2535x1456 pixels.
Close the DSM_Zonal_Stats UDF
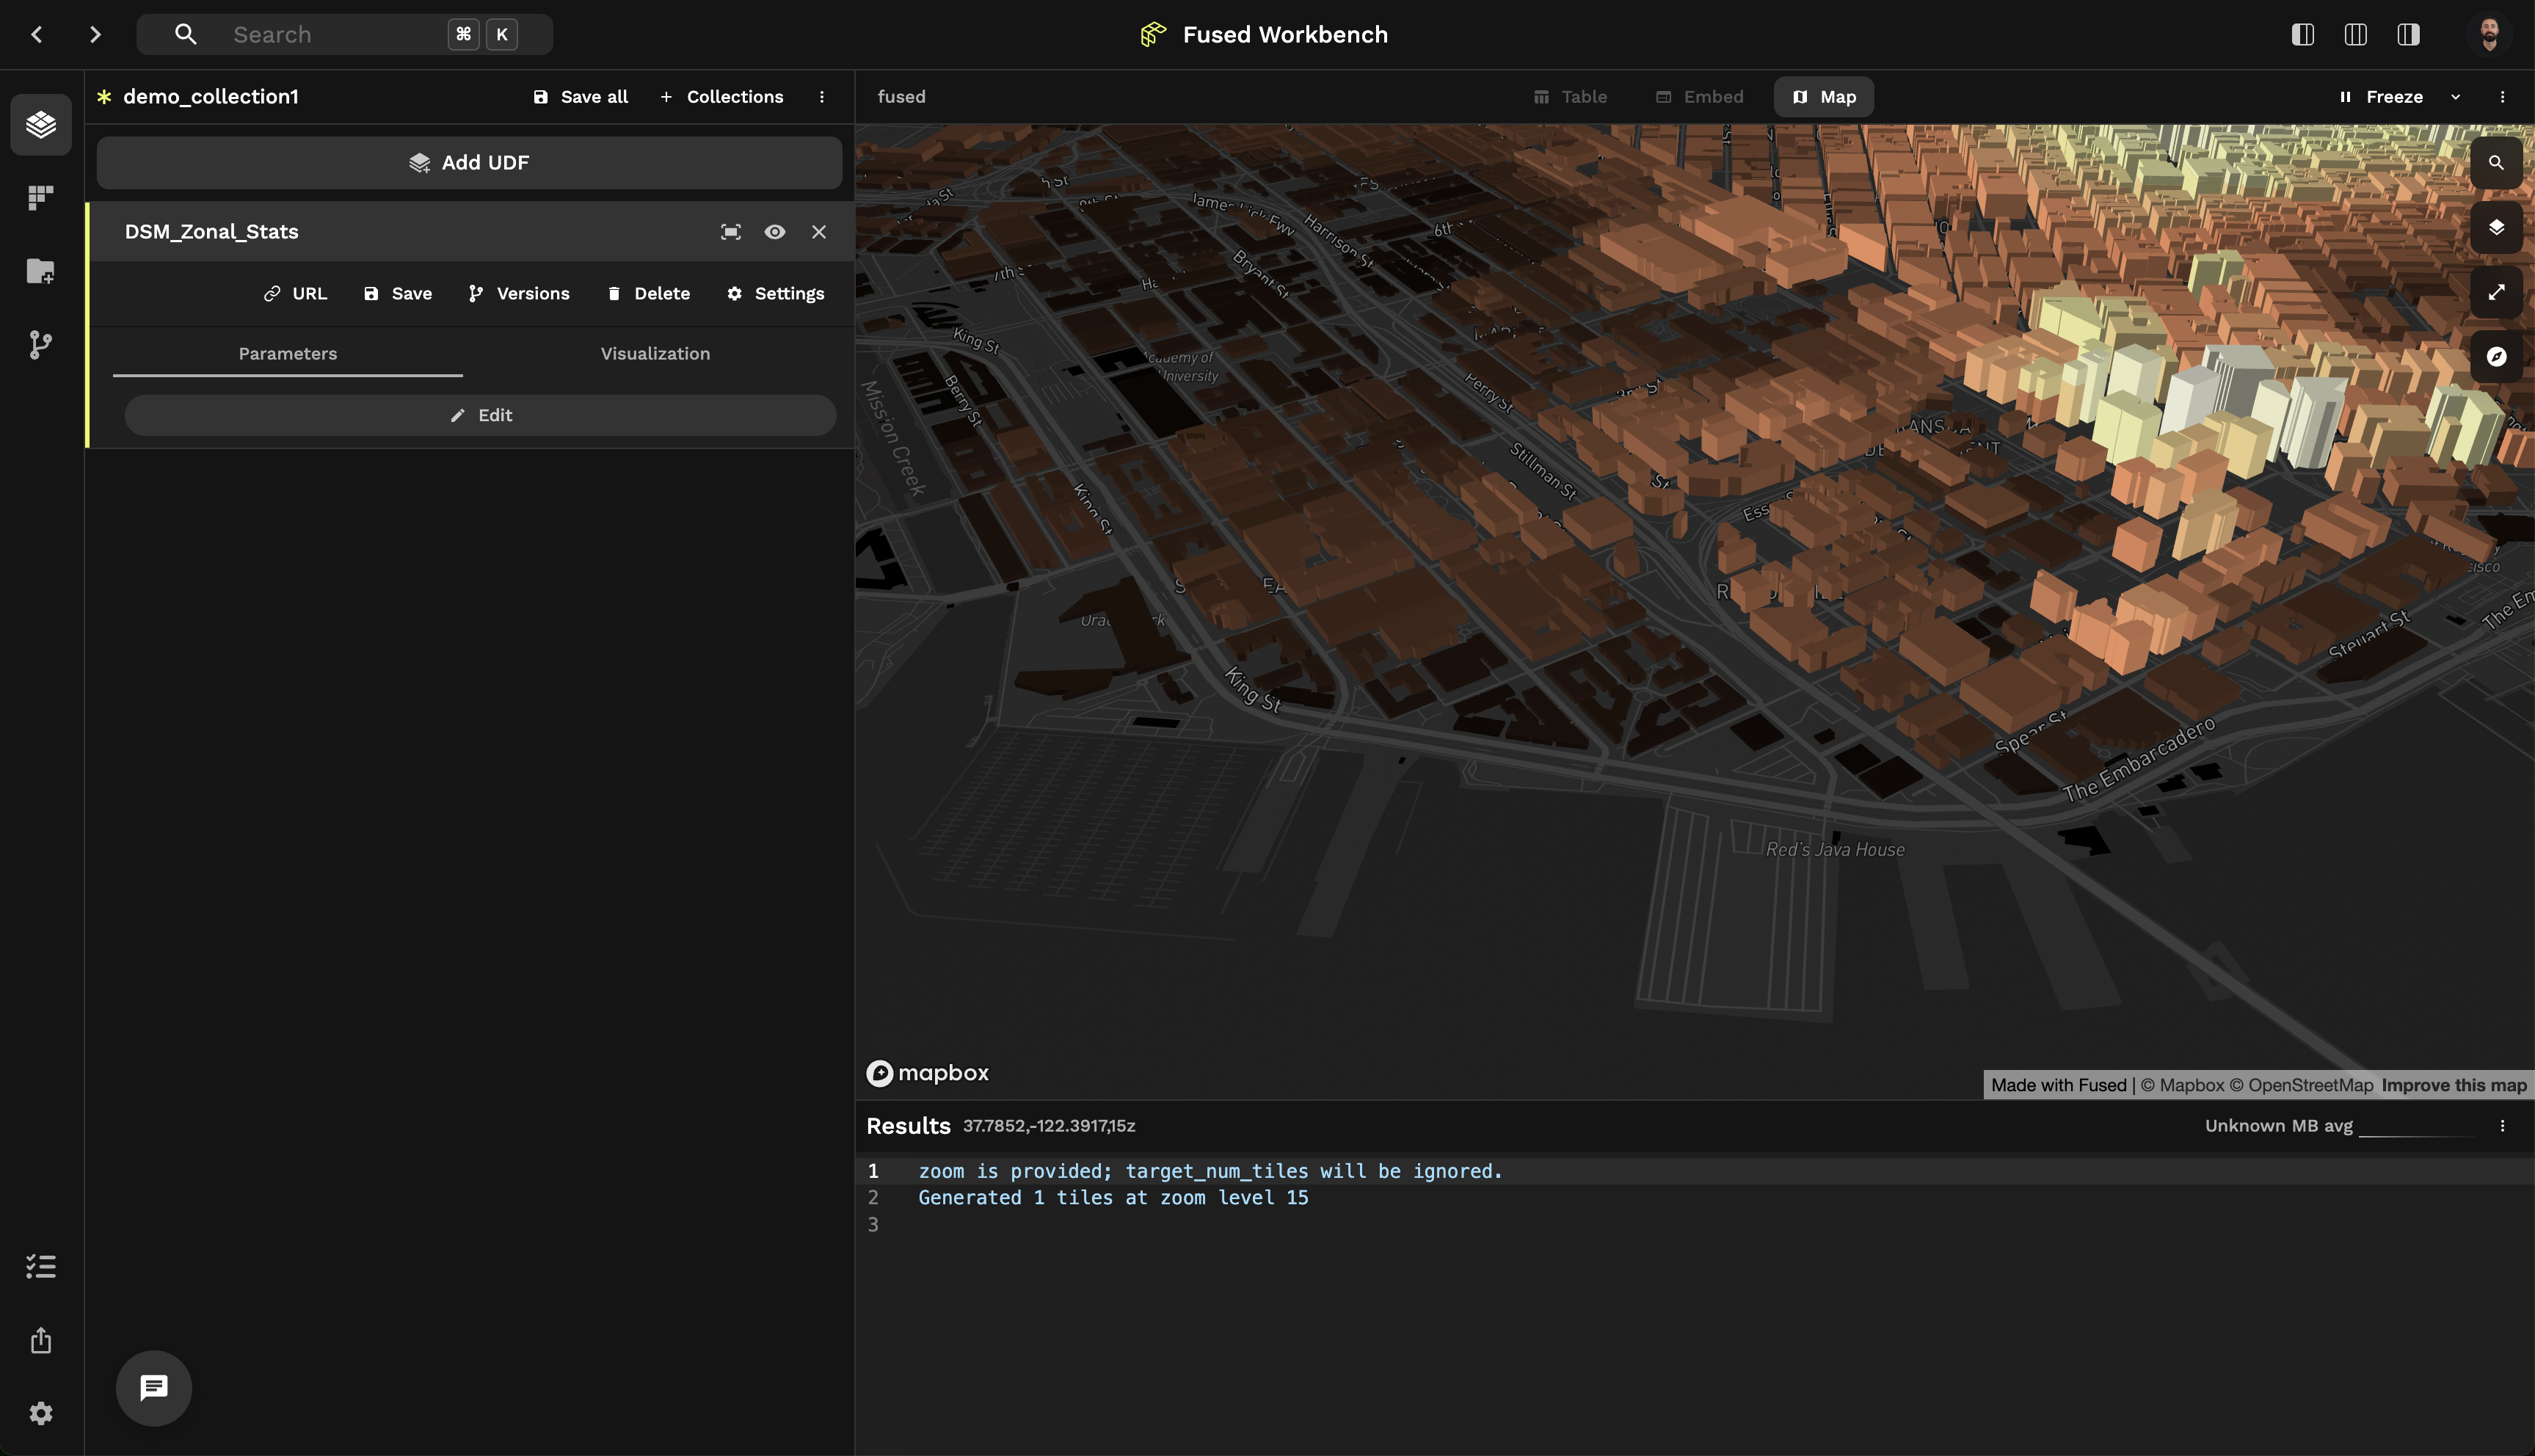pos(819,232)
